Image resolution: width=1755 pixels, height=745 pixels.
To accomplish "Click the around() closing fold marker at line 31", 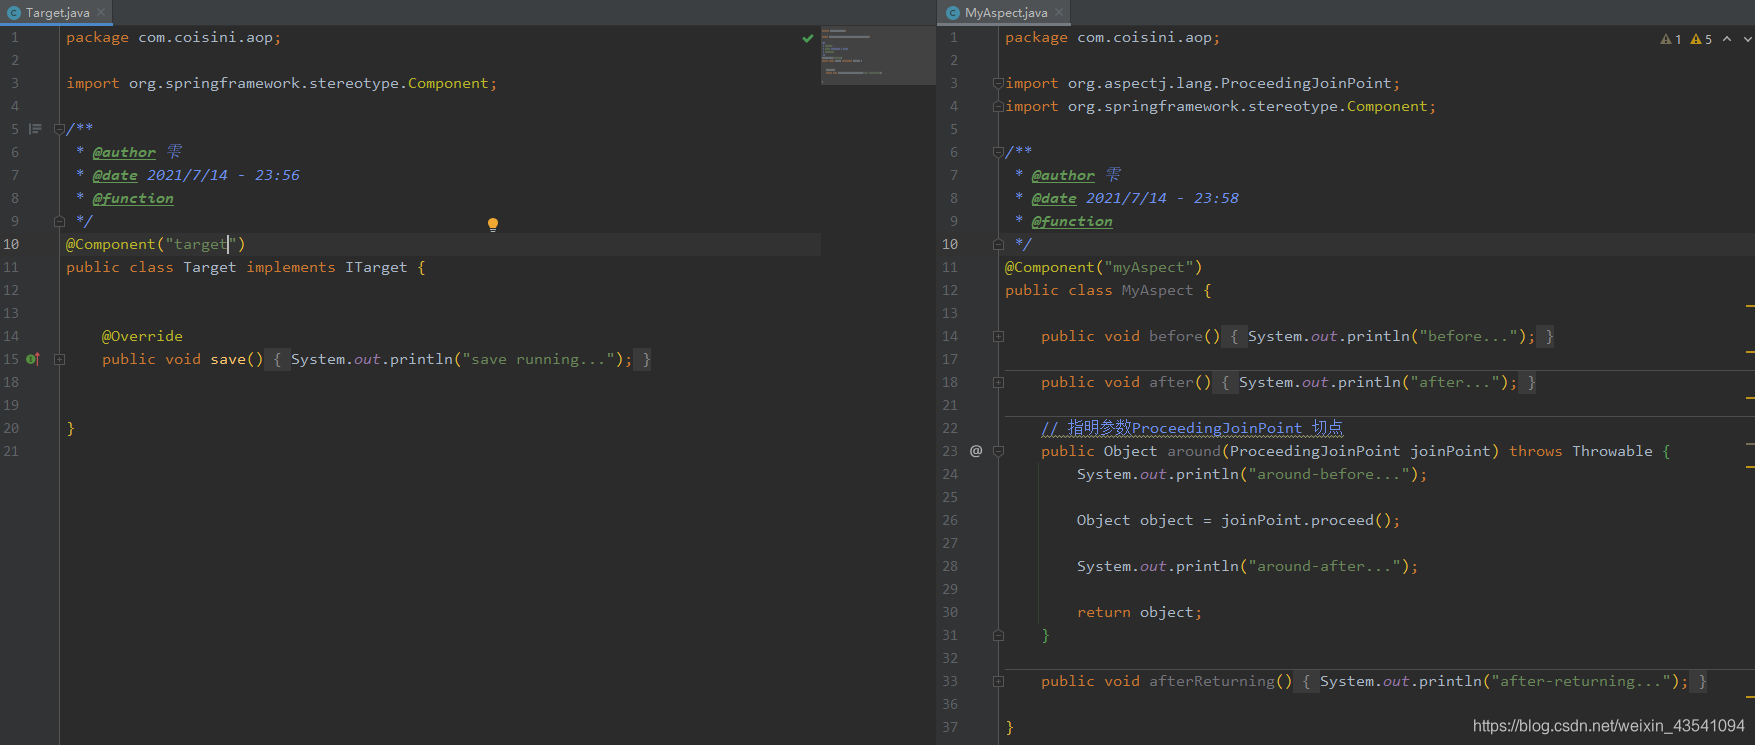I will pos(998,635).
